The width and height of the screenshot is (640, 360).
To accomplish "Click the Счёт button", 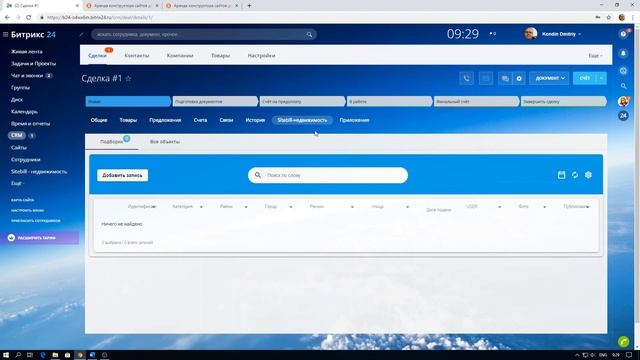I will [x=584, y=78].
